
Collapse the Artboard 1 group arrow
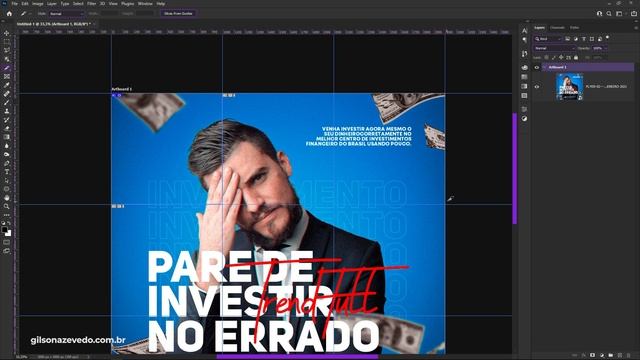544,67
